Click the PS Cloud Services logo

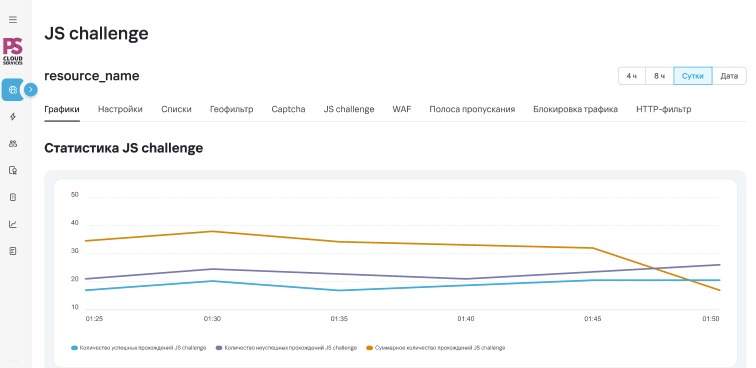pyautogui.click(x=13, y=52)
